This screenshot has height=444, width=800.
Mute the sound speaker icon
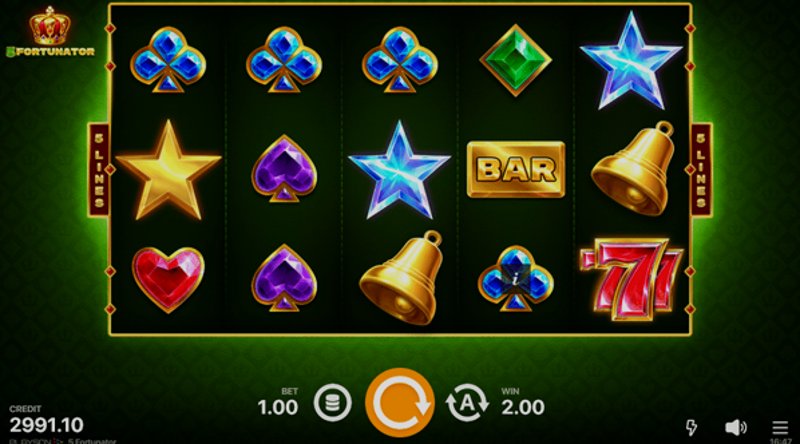coord(735,427)
